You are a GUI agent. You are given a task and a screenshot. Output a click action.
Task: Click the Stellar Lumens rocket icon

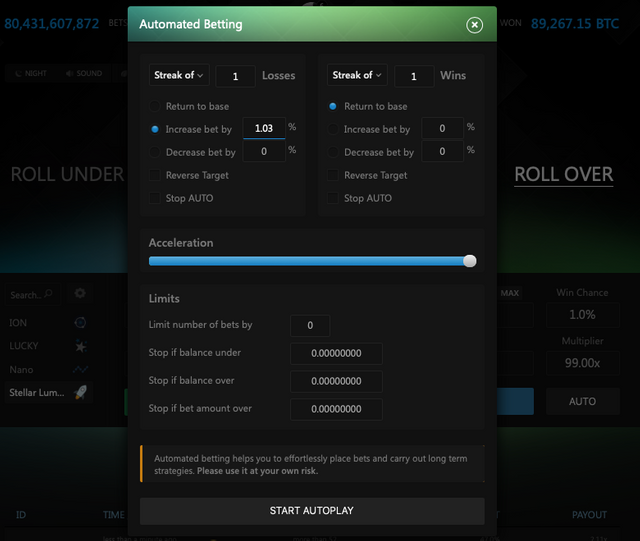click(x=80, y=392)
